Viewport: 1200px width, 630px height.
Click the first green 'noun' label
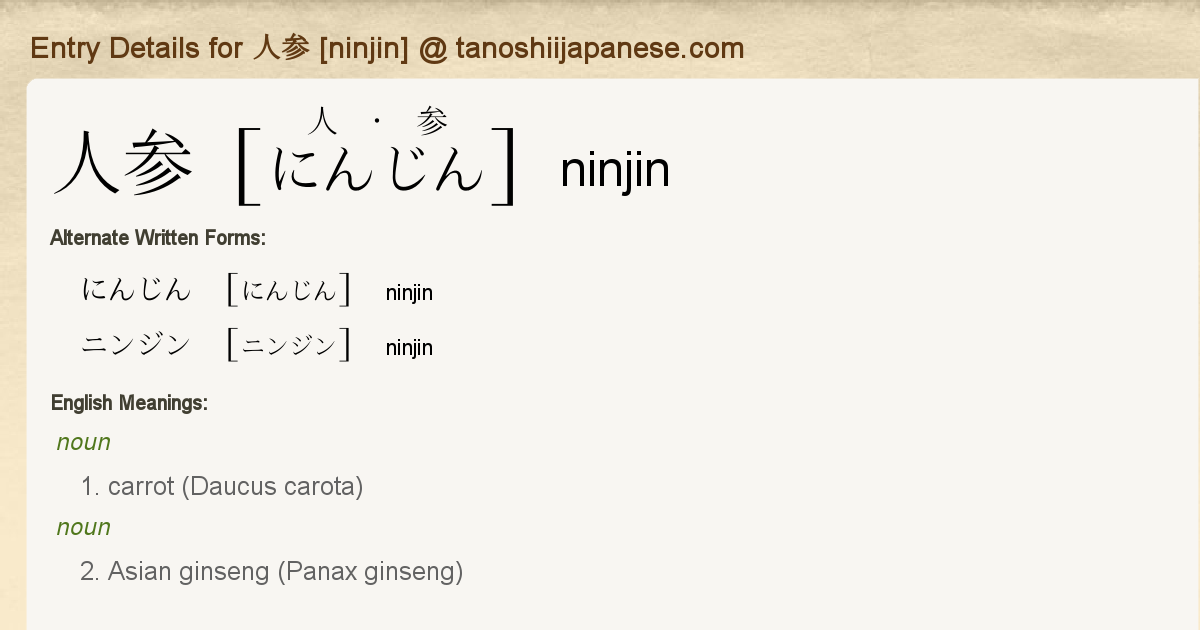click(84, 442)
